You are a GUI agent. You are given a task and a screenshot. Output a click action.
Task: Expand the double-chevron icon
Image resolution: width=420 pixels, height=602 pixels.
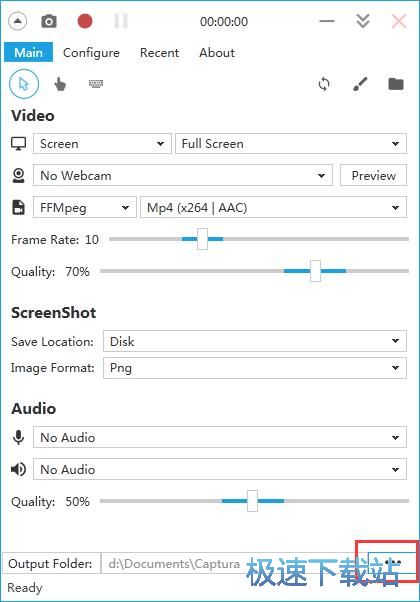tap(363, 21)
